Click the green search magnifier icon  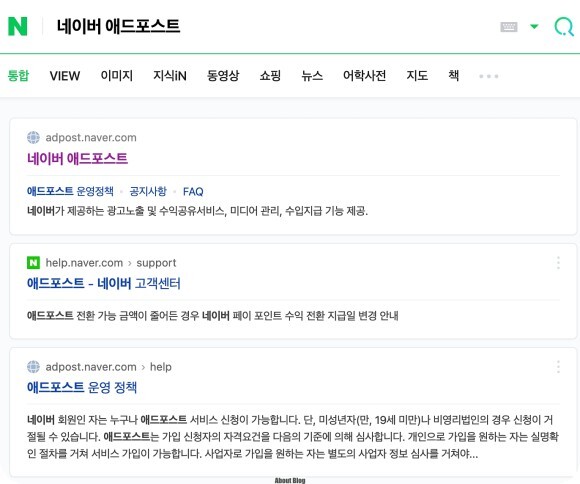tap(564, 26)
